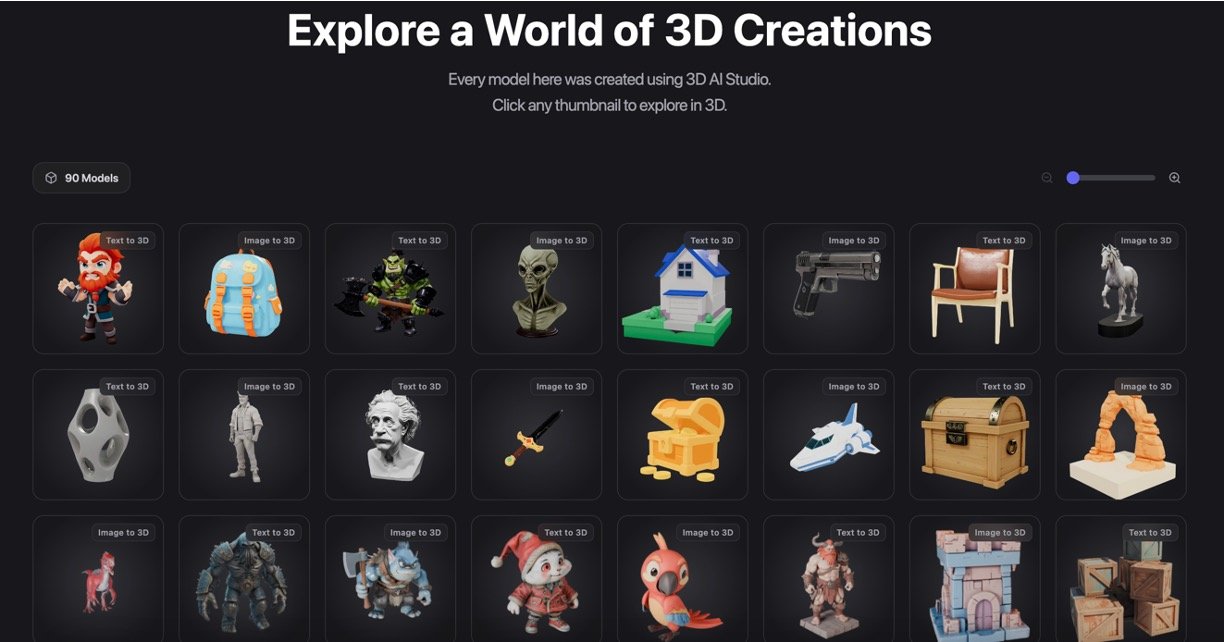The height and width of the screenshot is (642, 1224).
Task: Open the leather armchair model
Action: 974,289
